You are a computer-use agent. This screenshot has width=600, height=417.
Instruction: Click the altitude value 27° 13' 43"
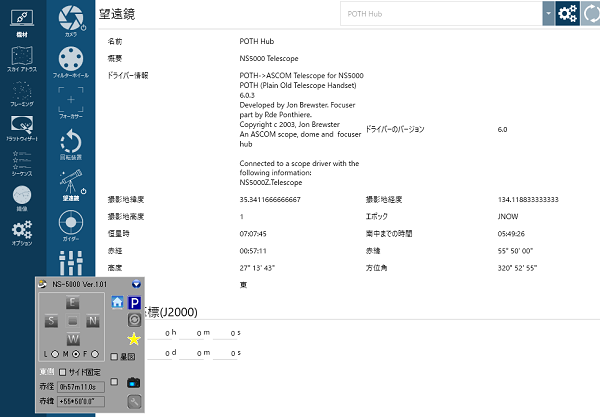click(257, 268)
